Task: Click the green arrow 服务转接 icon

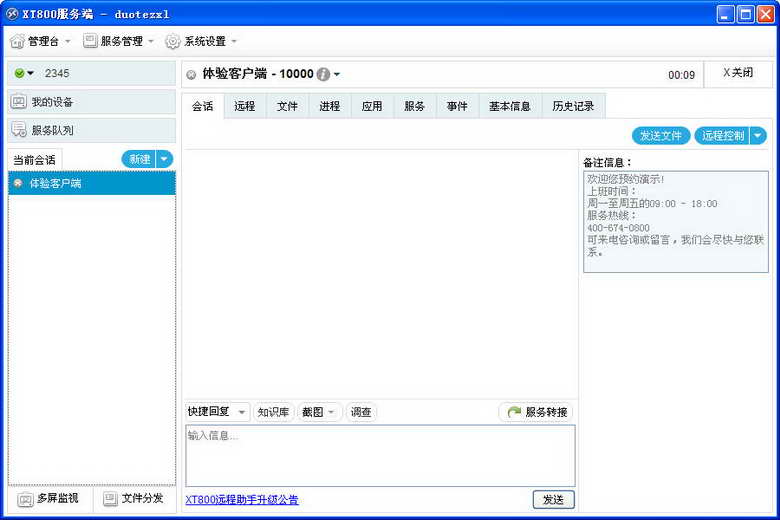Action: tap(514, 412)
